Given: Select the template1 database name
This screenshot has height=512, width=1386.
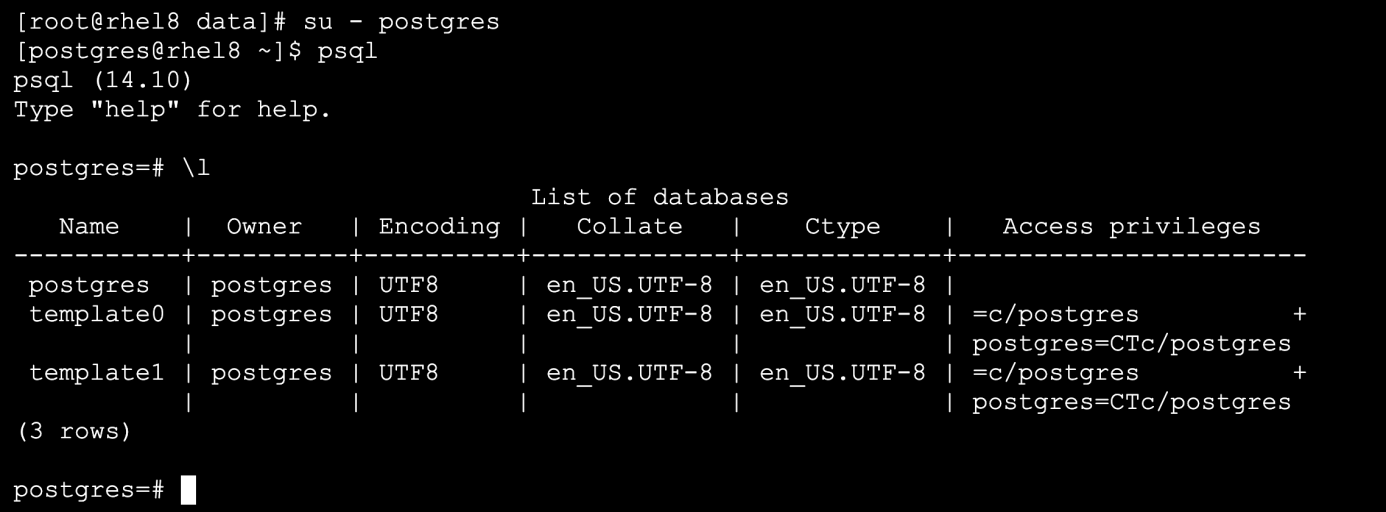Looking at the screenshot, I should (96, 372).
